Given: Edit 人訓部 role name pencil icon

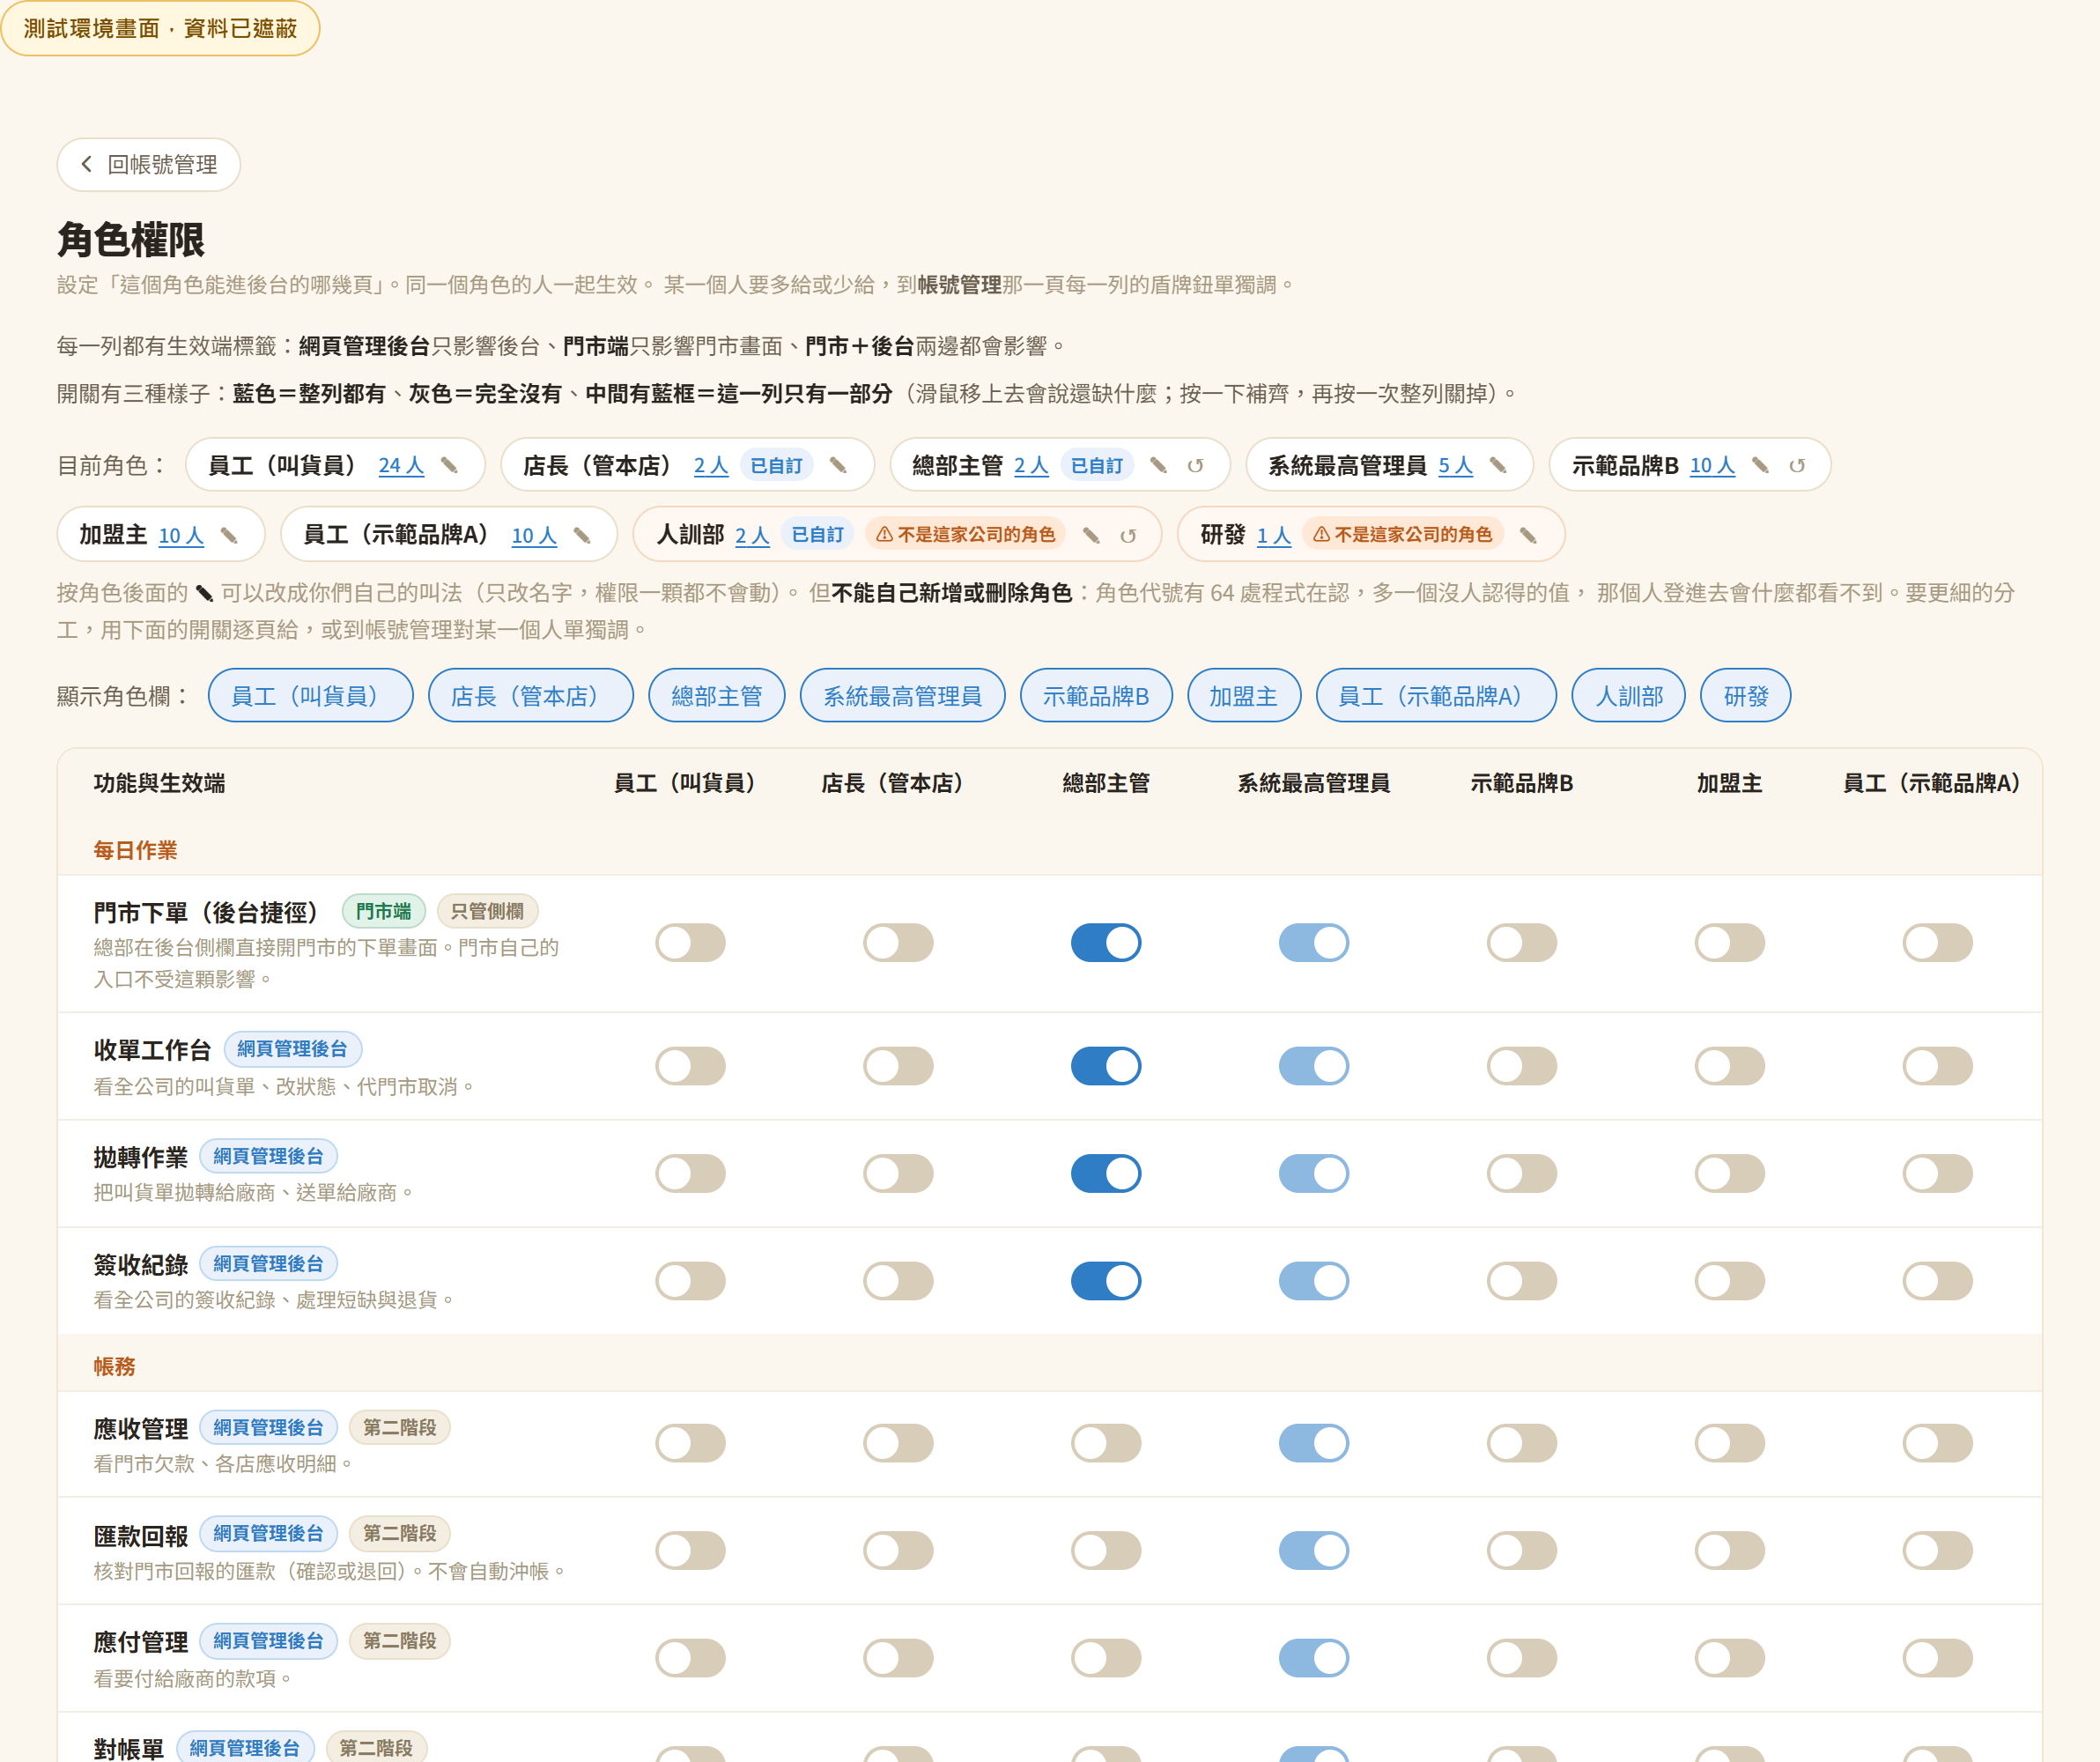Looking at the screenshot, I should coord(1092,536).
